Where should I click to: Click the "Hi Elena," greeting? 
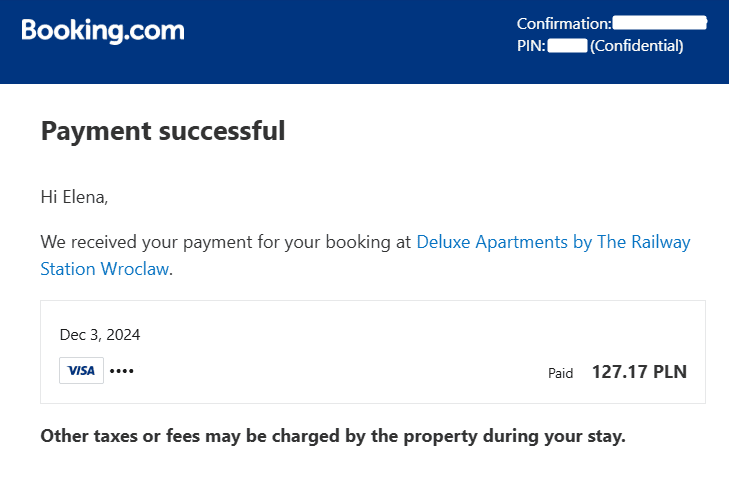(74, 197)
